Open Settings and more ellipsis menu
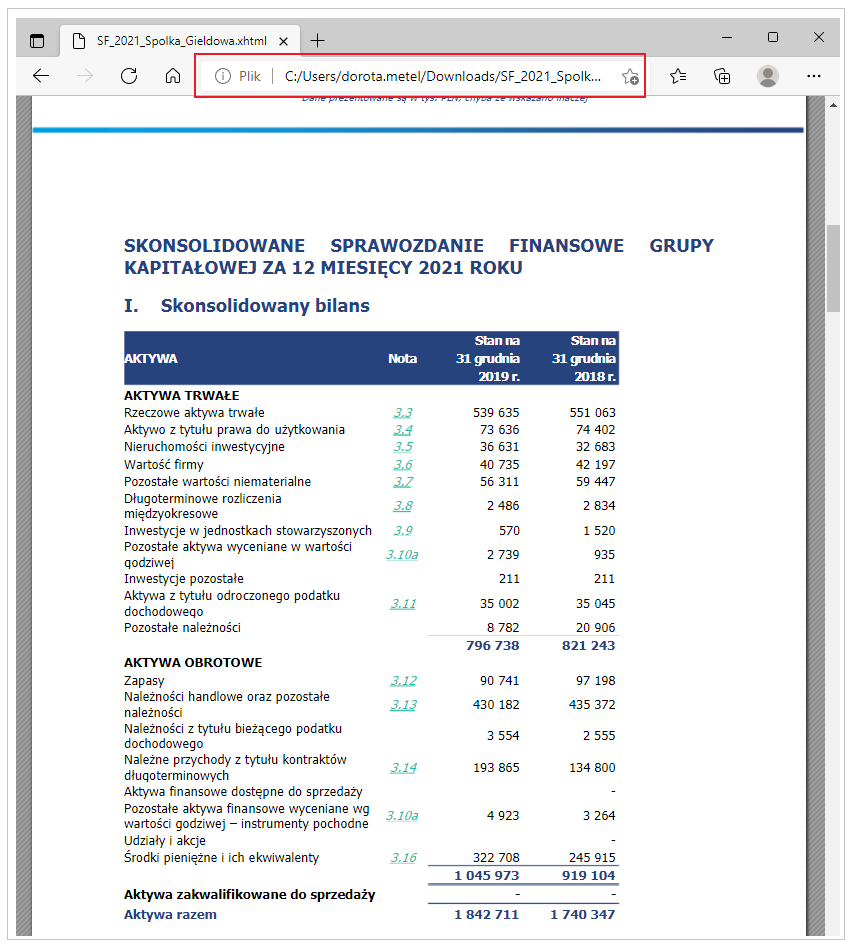851x945 pixels. click(814, 76)
